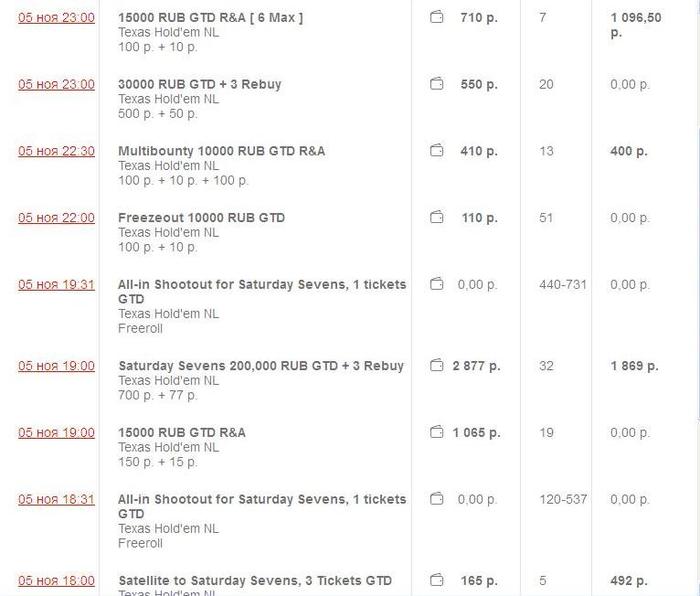Click wallet icon in Freezeout 10000 row
Viewport: 700px width, 596px height.
[436, 218]
